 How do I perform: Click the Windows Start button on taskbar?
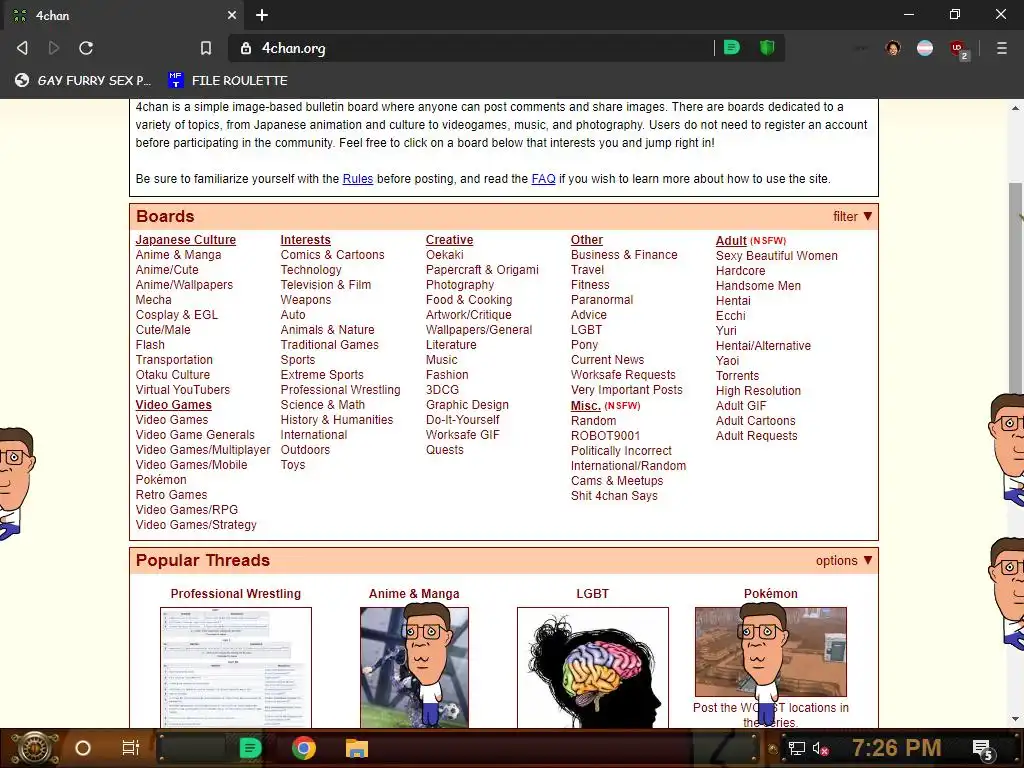pyautogui.click(x=34, y=748)
